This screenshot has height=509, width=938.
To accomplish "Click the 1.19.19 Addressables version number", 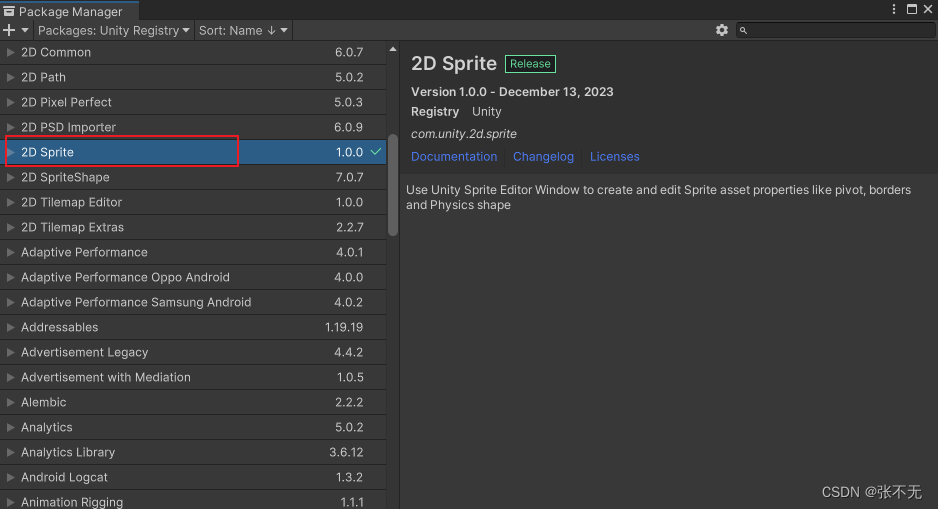I will (344, 327).
